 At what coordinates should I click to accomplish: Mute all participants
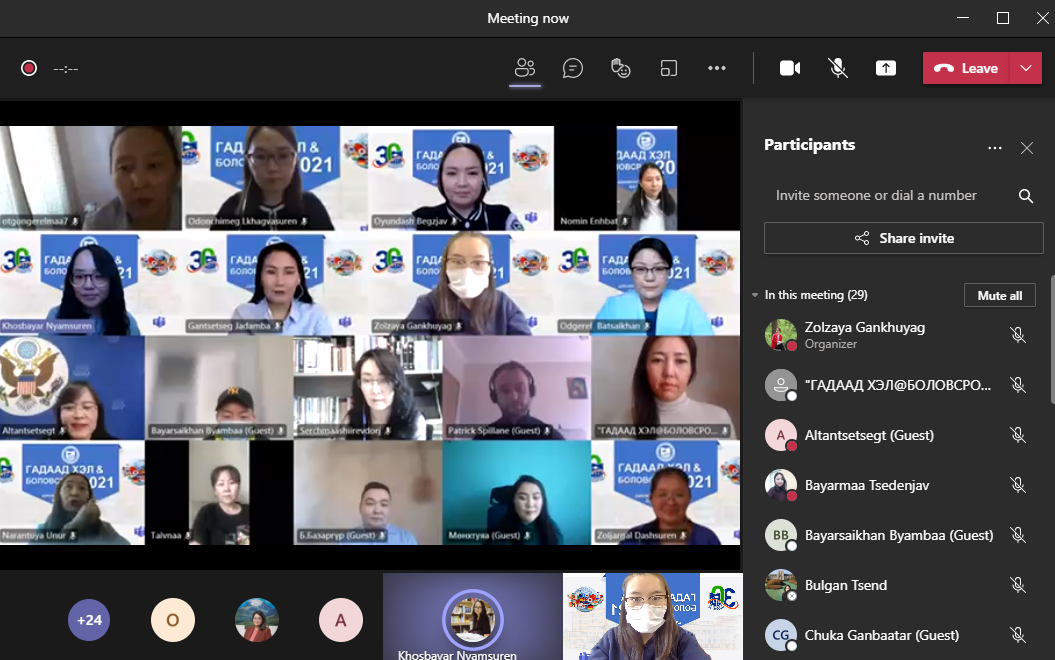[1000, 295]
